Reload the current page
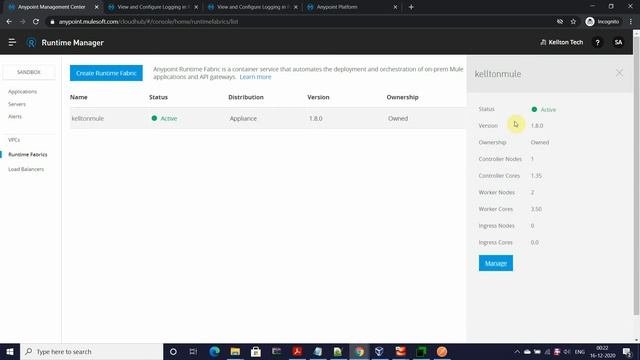The width and height of the screenshot is (640, 360). tap(36, 22)
